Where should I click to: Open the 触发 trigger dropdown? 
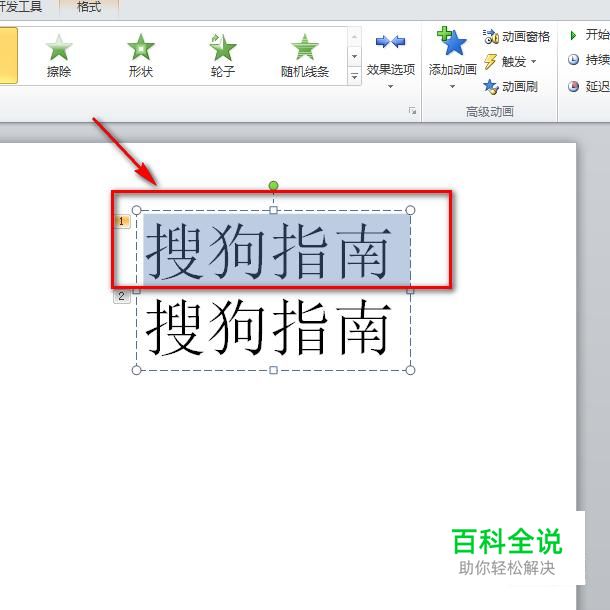pos(510,61)
